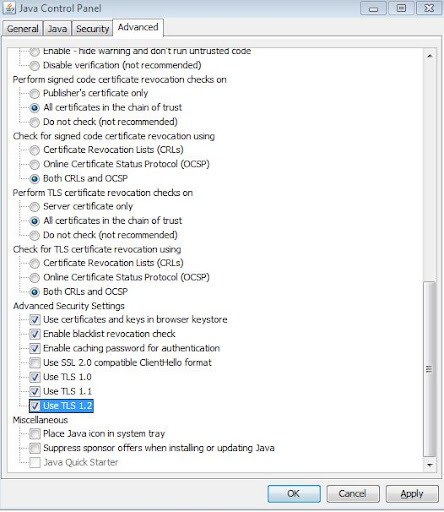Select All certificates under signed code checks
The width and height of the screenshot is (444, 512).
(34, 108)
